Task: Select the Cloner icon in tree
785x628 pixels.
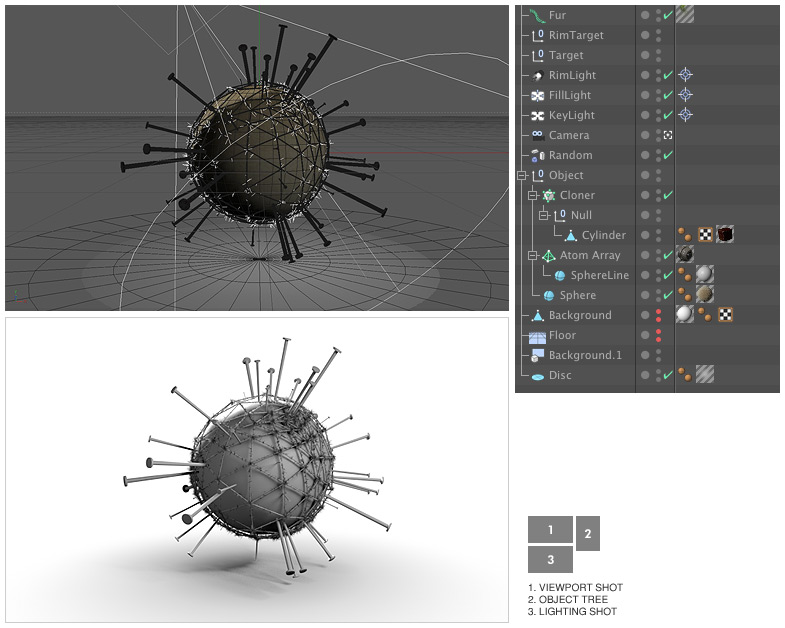Action: pyautogui.click(x=548, y=195)
